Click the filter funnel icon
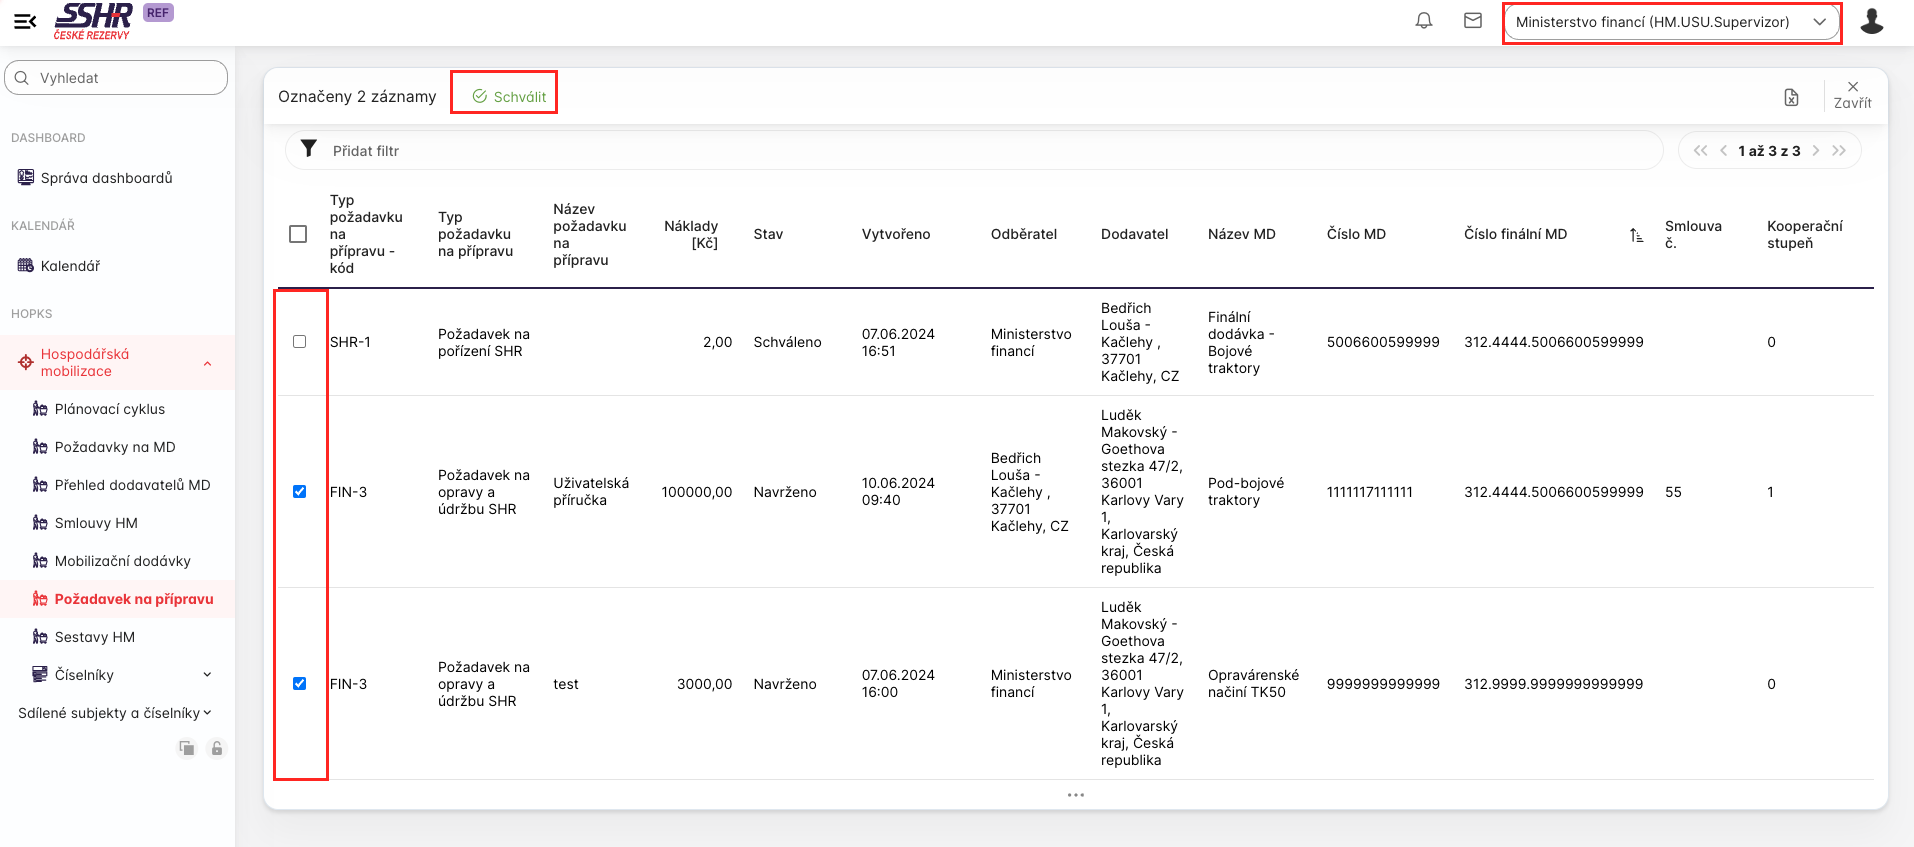Viewport: 1914px width, 847px height. pos(309,149)
